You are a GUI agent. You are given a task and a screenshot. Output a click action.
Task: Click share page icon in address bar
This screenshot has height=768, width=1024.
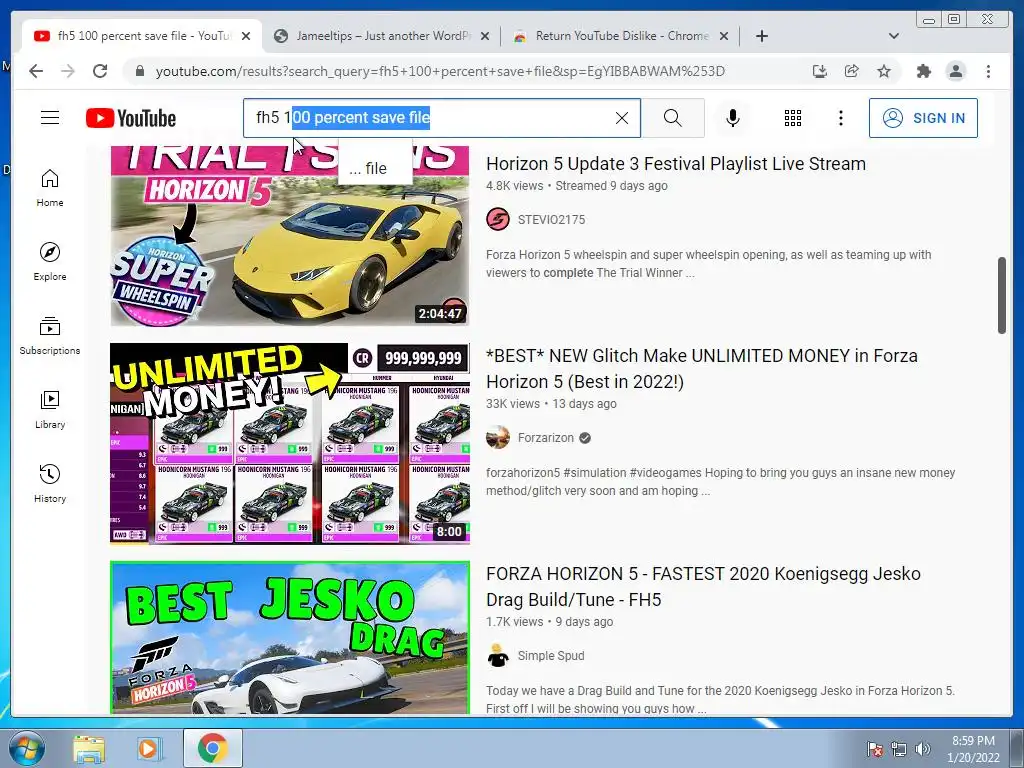852,71
